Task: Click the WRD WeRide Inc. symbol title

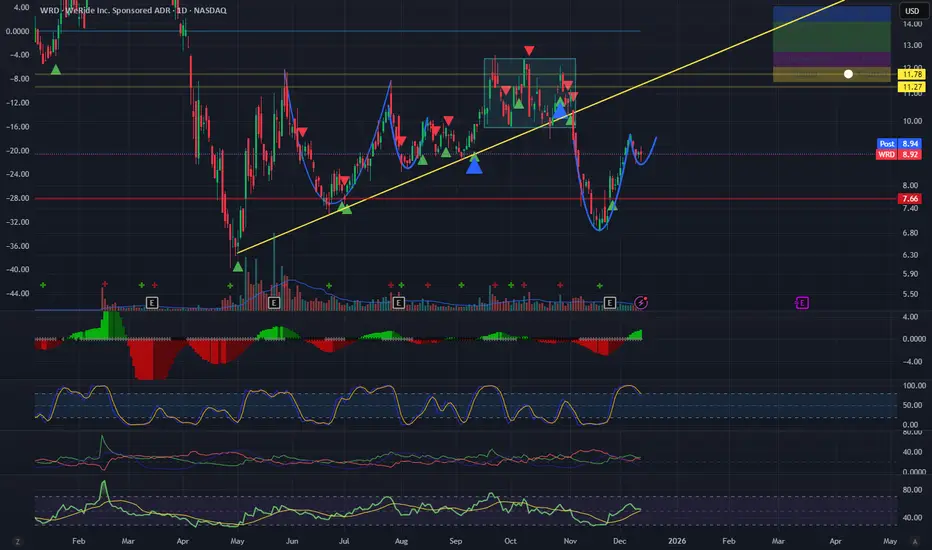Action: pyautogui.click(x=133, y=10)
